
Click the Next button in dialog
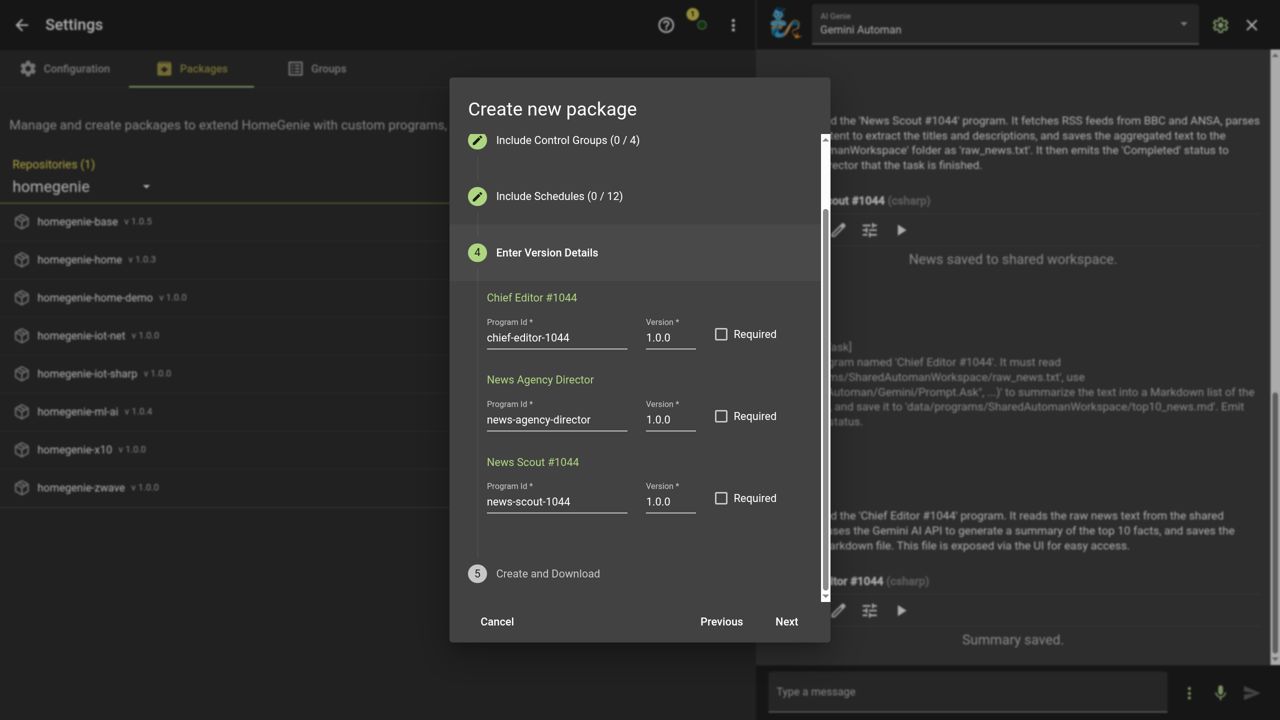tap(786, 622)
